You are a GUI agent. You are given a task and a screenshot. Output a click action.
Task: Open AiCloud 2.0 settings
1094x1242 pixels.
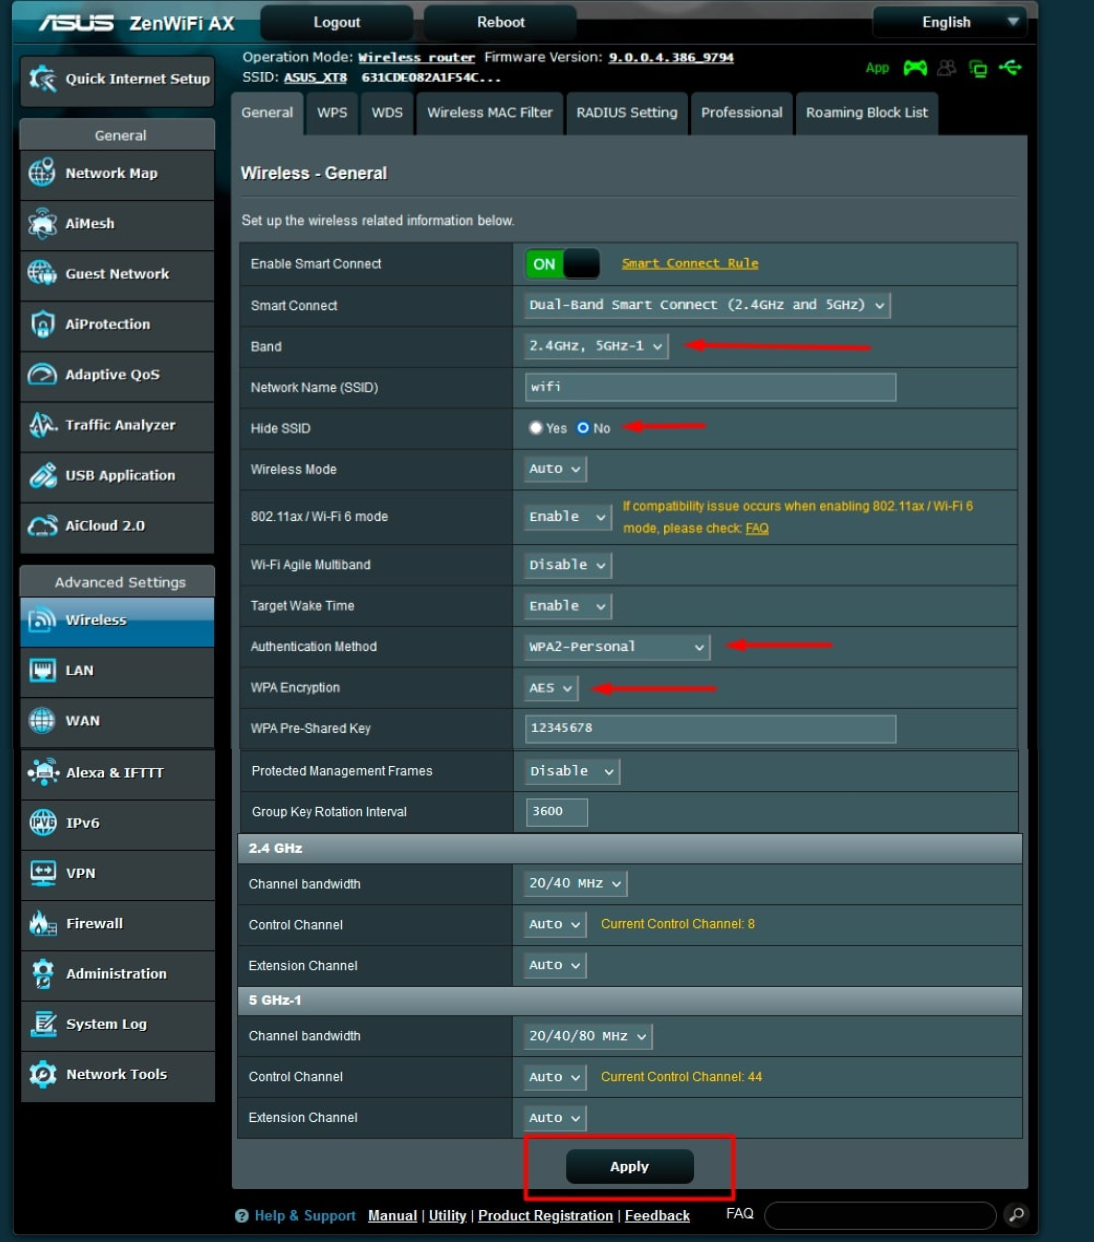tap(104, 525)
